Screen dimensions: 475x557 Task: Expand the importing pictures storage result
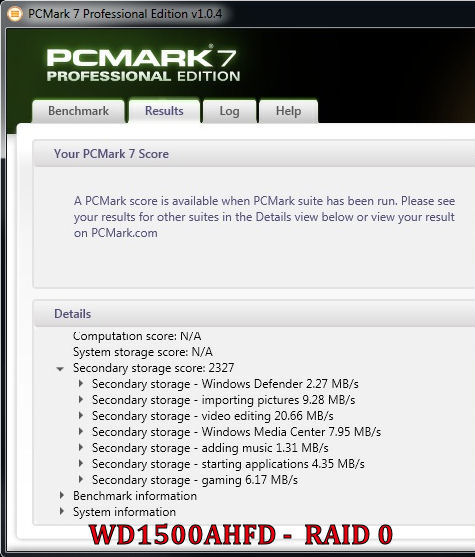pyautogui.click(x=81, y=400)
